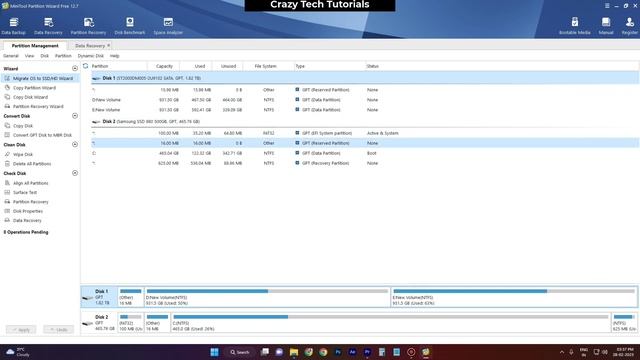
Task: Sort by the Capacity column header
Action: 164,66
